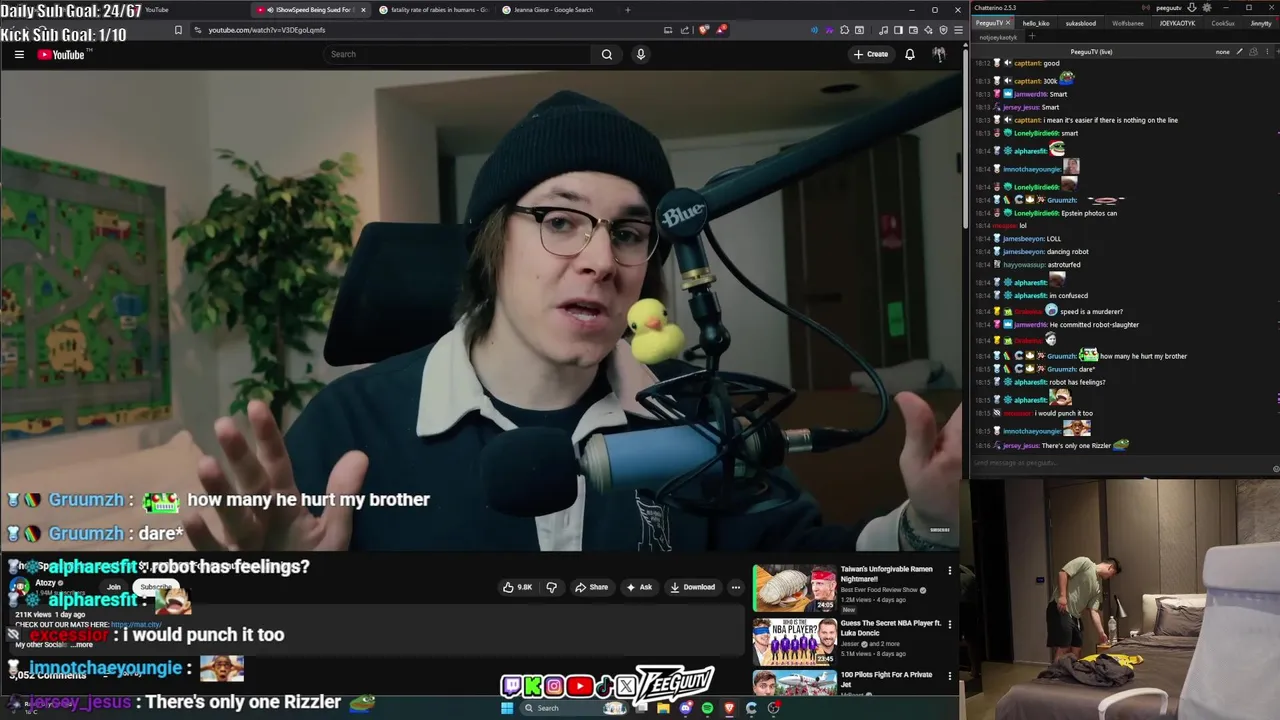Share the YouTube video
The width and height of the screenshot is (1280, 720).
click(592, 587)
